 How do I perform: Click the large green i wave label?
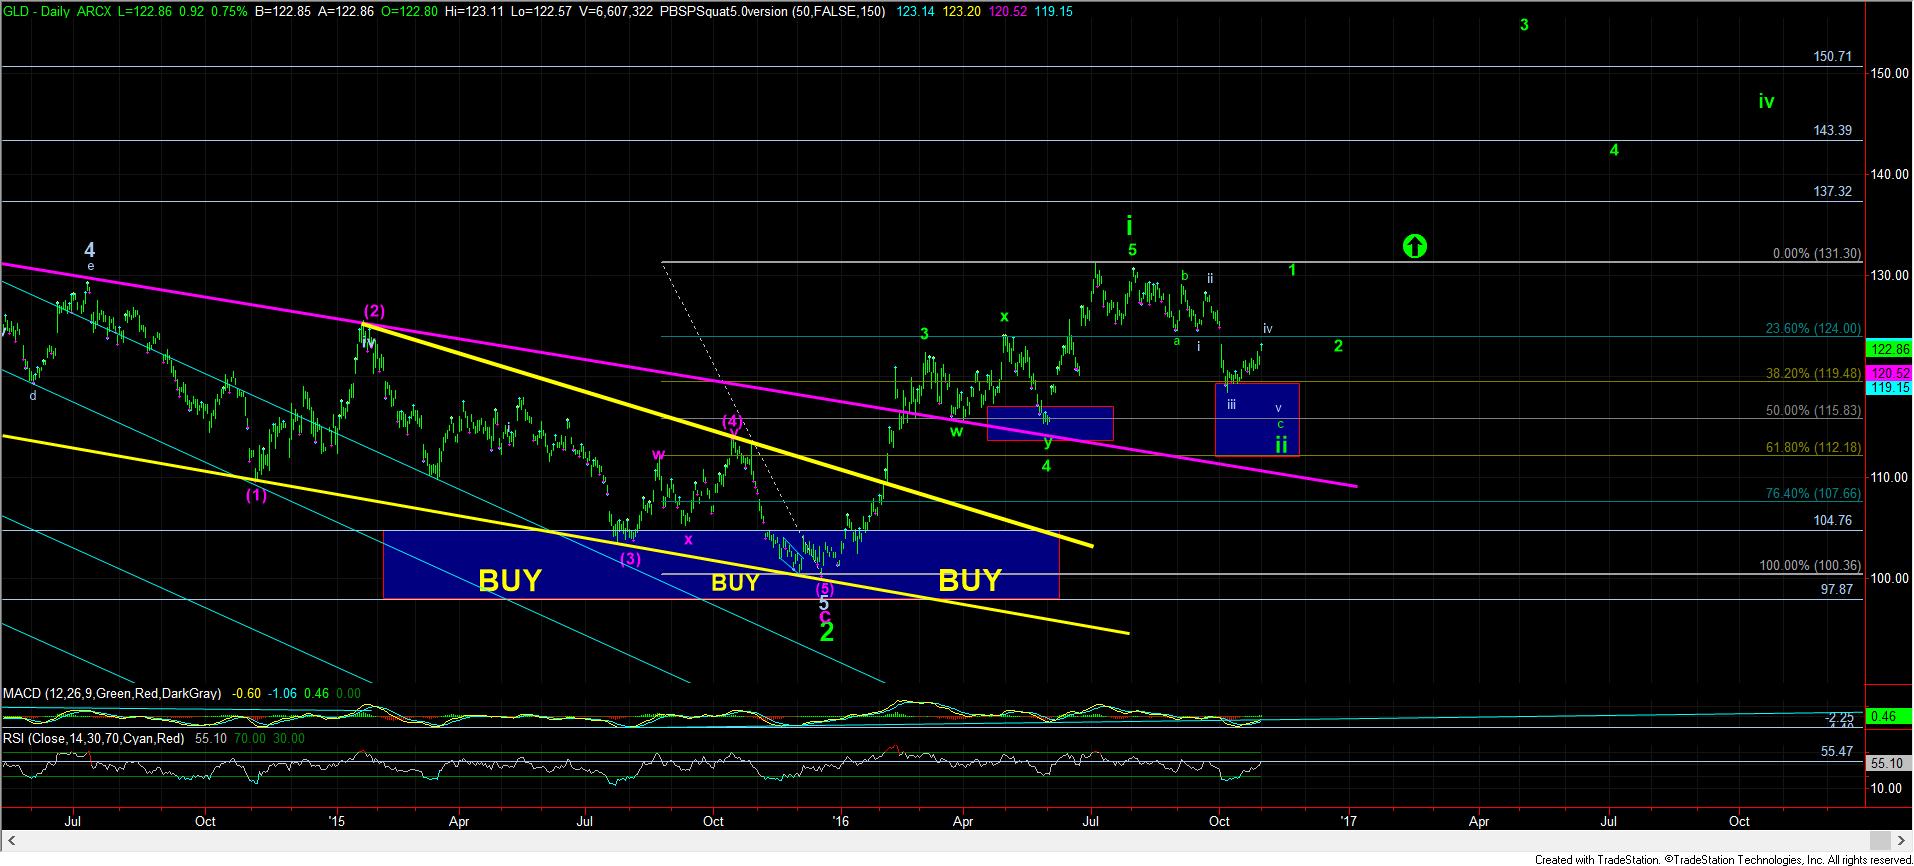1129,224
